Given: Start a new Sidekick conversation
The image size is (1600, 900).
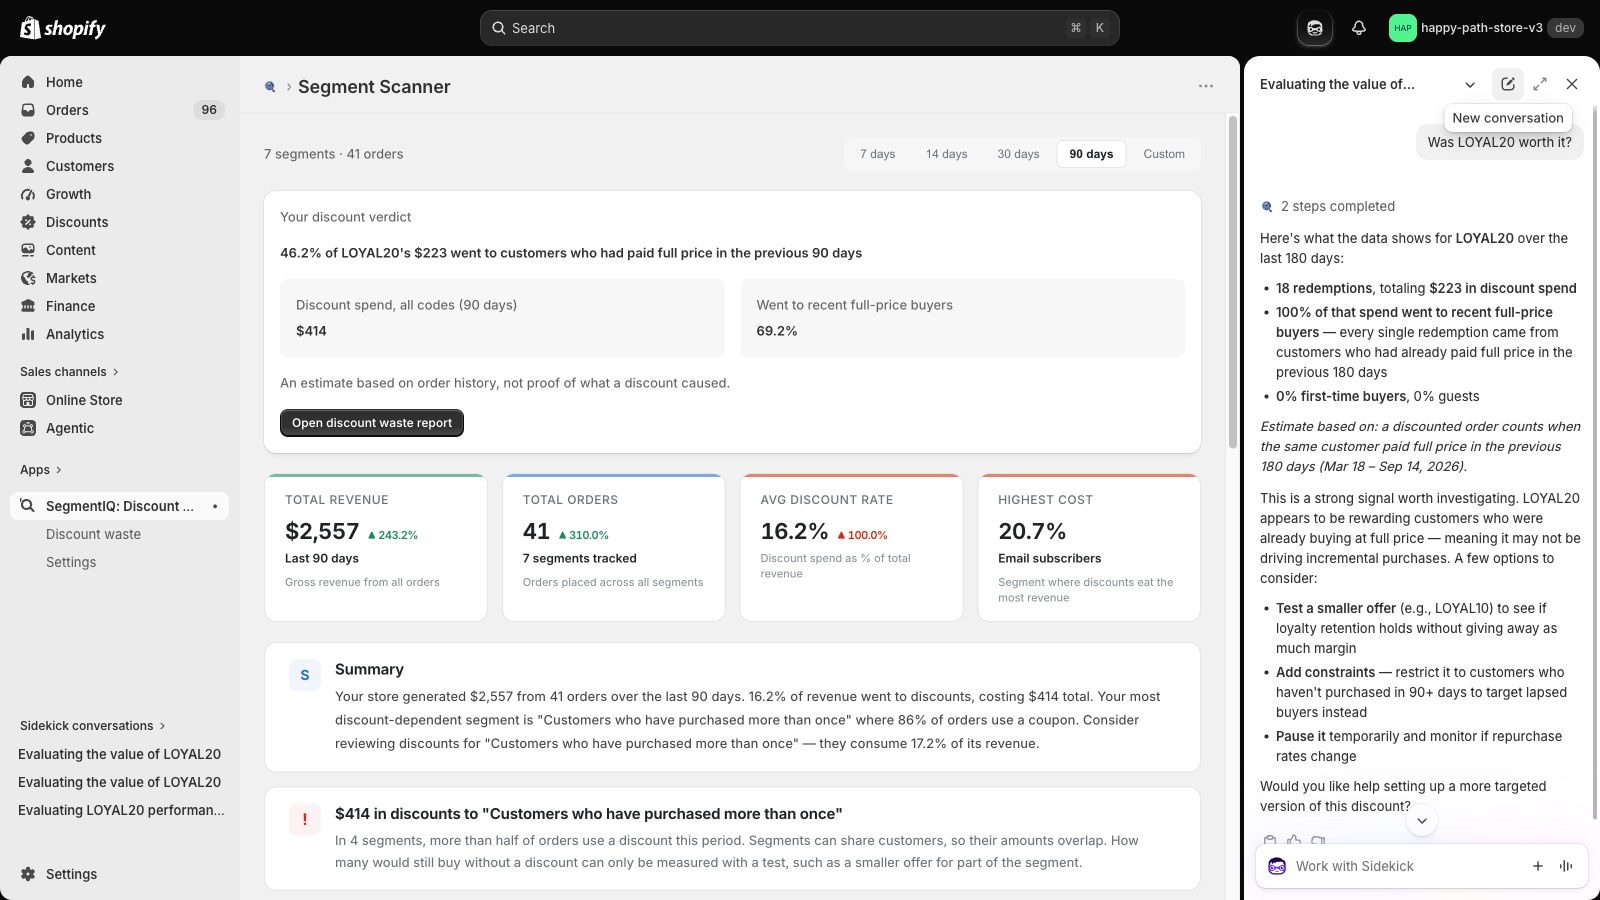Looking at the screenshot, I should (x=1508, y=84).
